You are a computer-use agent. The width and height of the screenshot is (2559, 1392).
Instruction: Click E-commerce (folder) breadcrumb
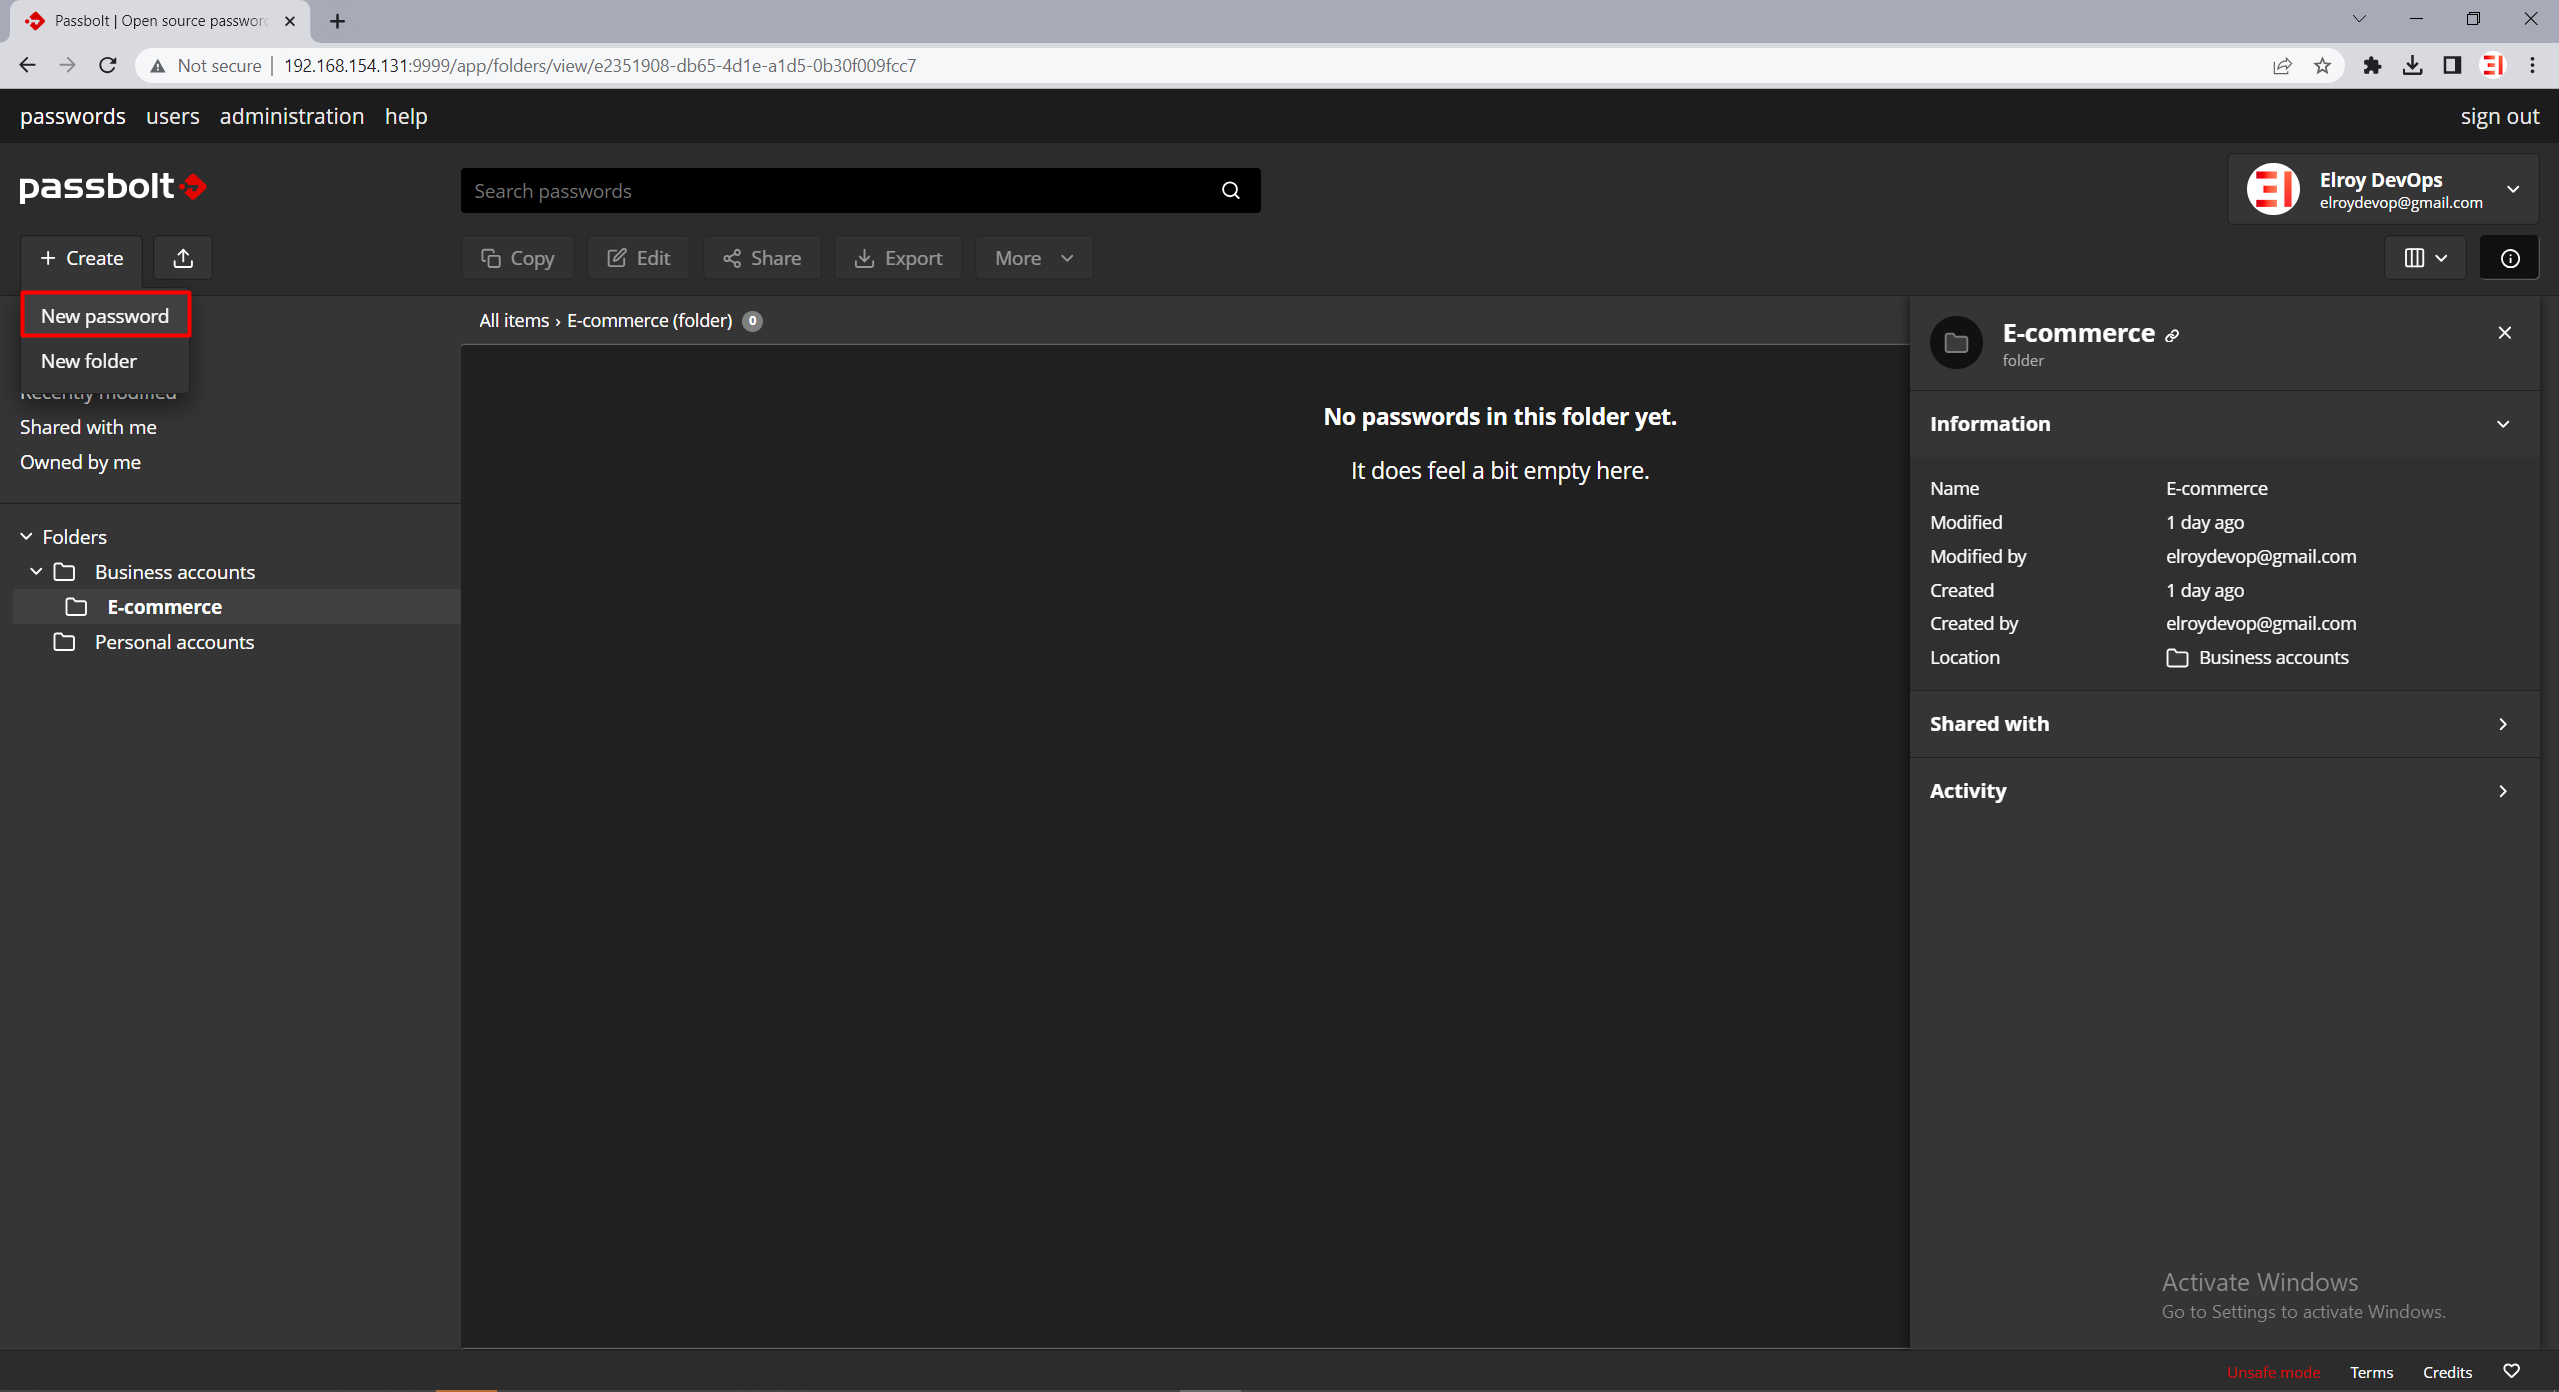click(650, 321)
